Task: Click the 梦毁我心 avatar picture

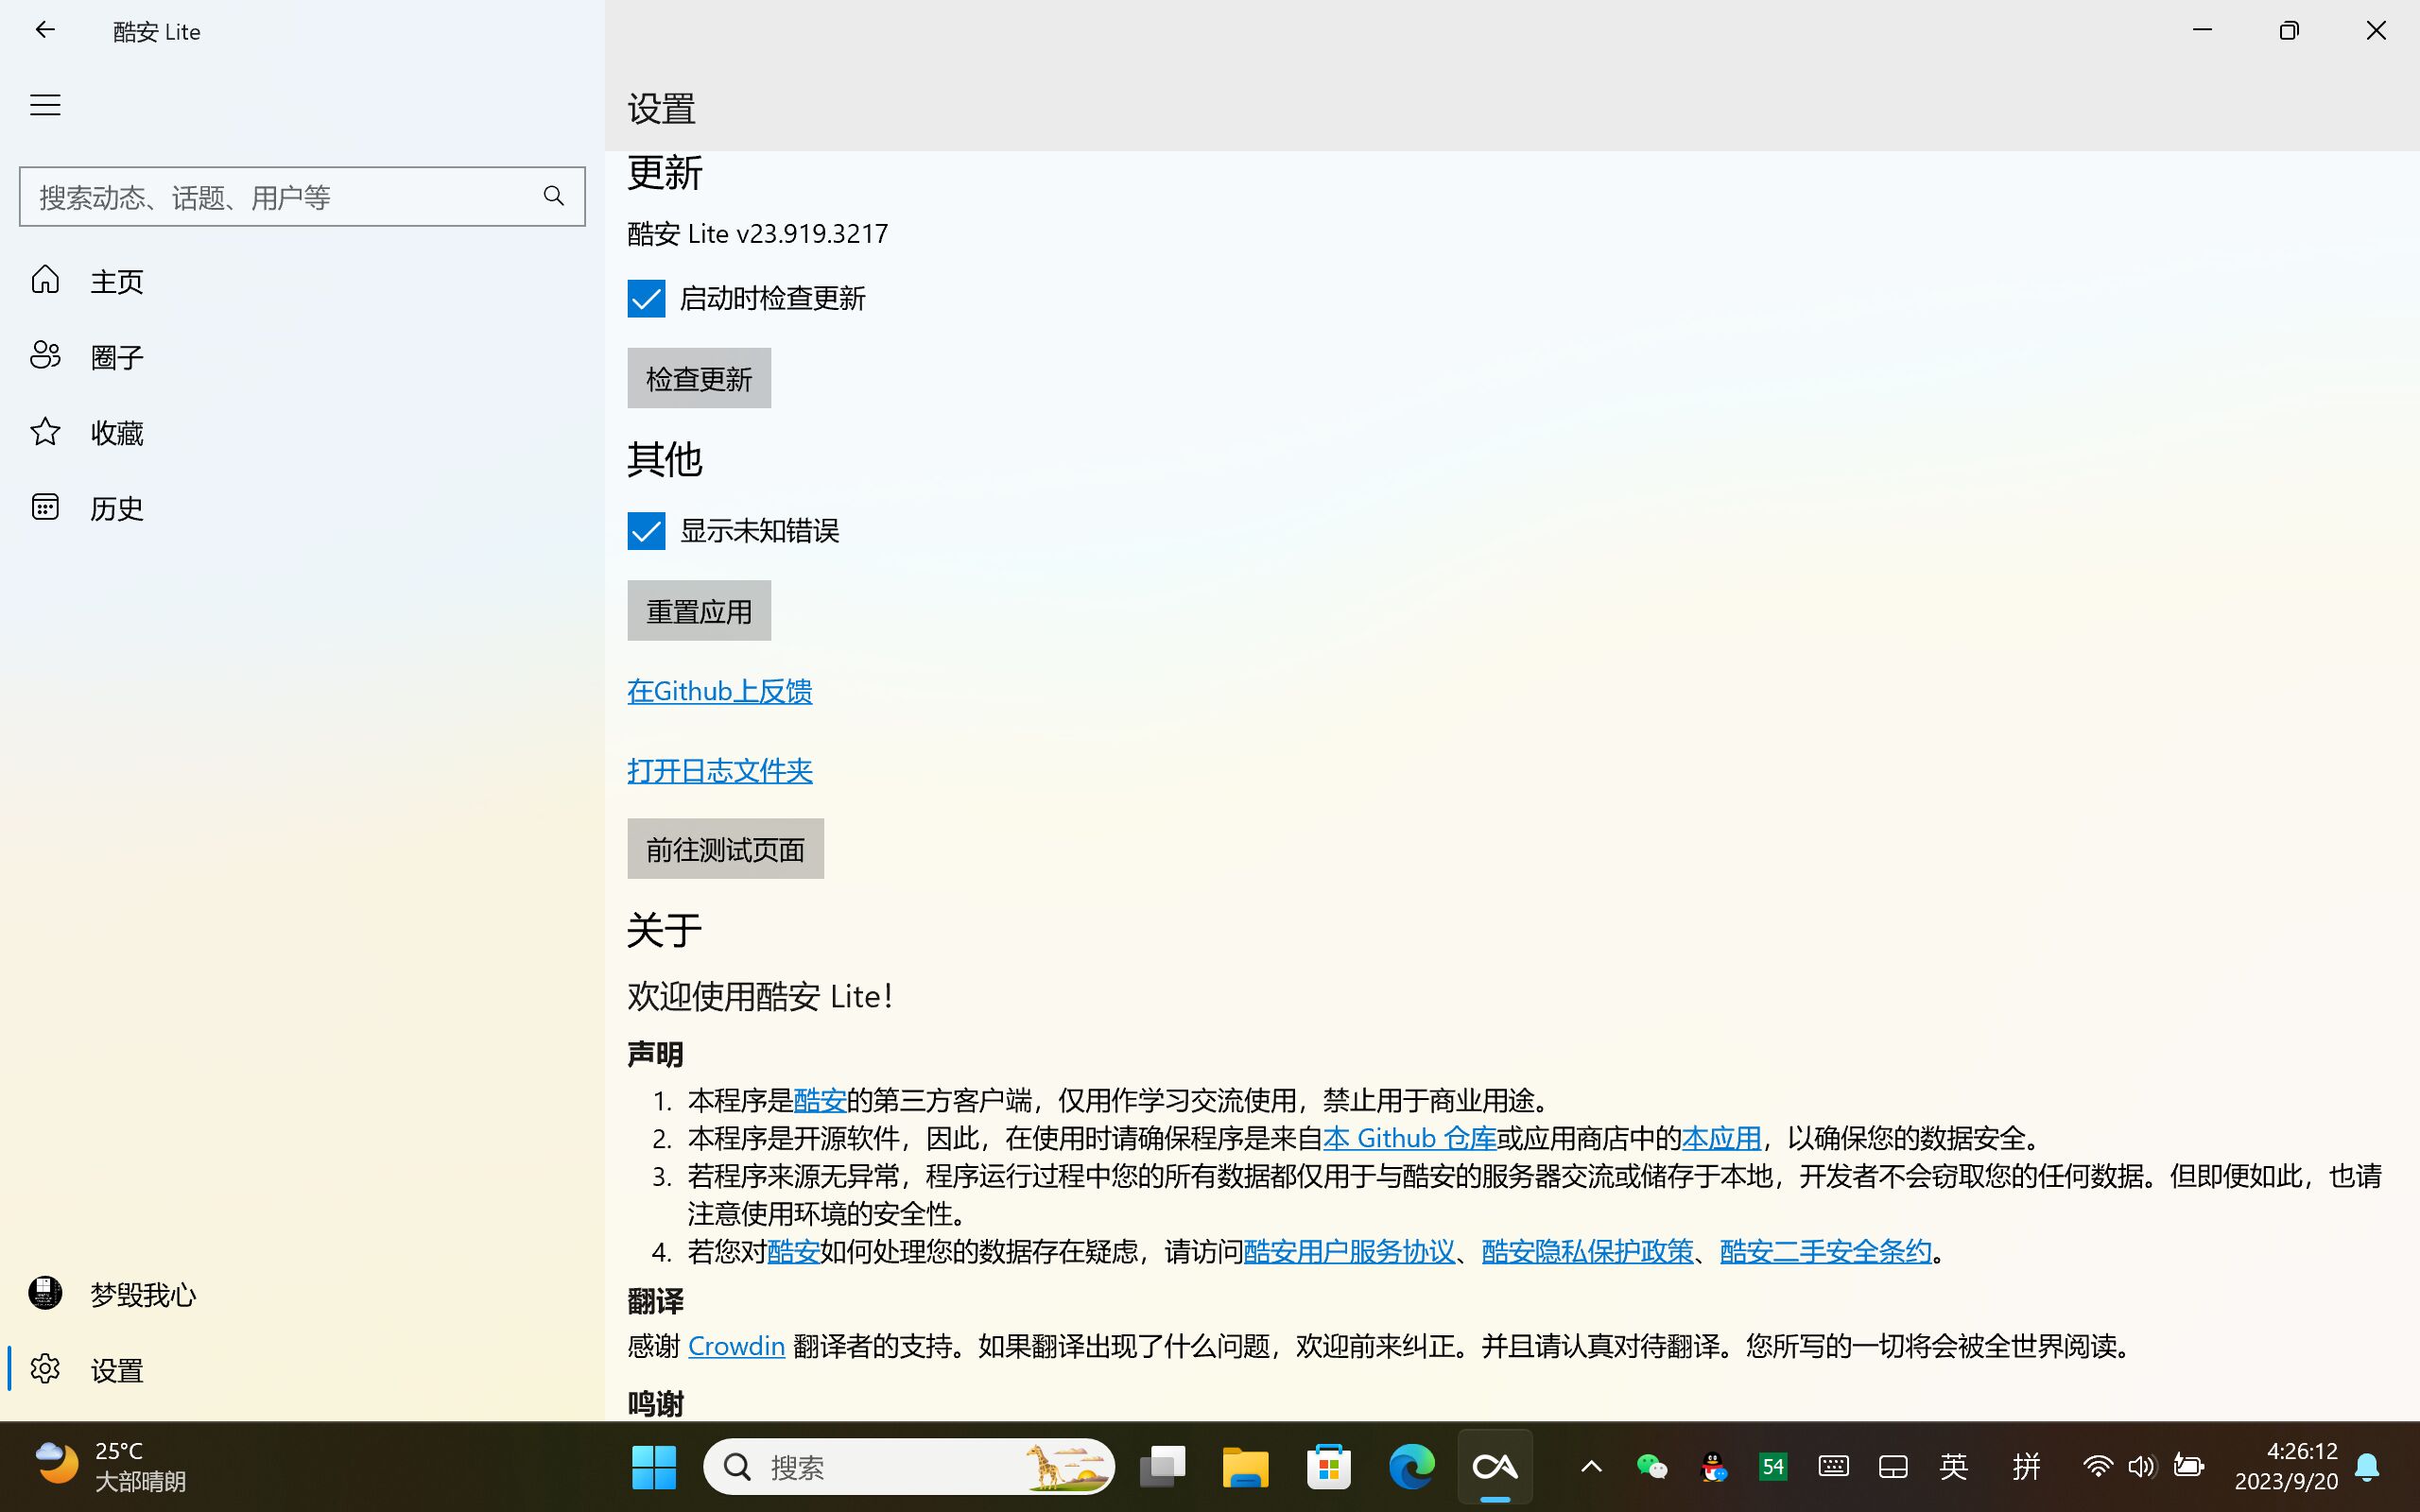Action: (45, 1292)
